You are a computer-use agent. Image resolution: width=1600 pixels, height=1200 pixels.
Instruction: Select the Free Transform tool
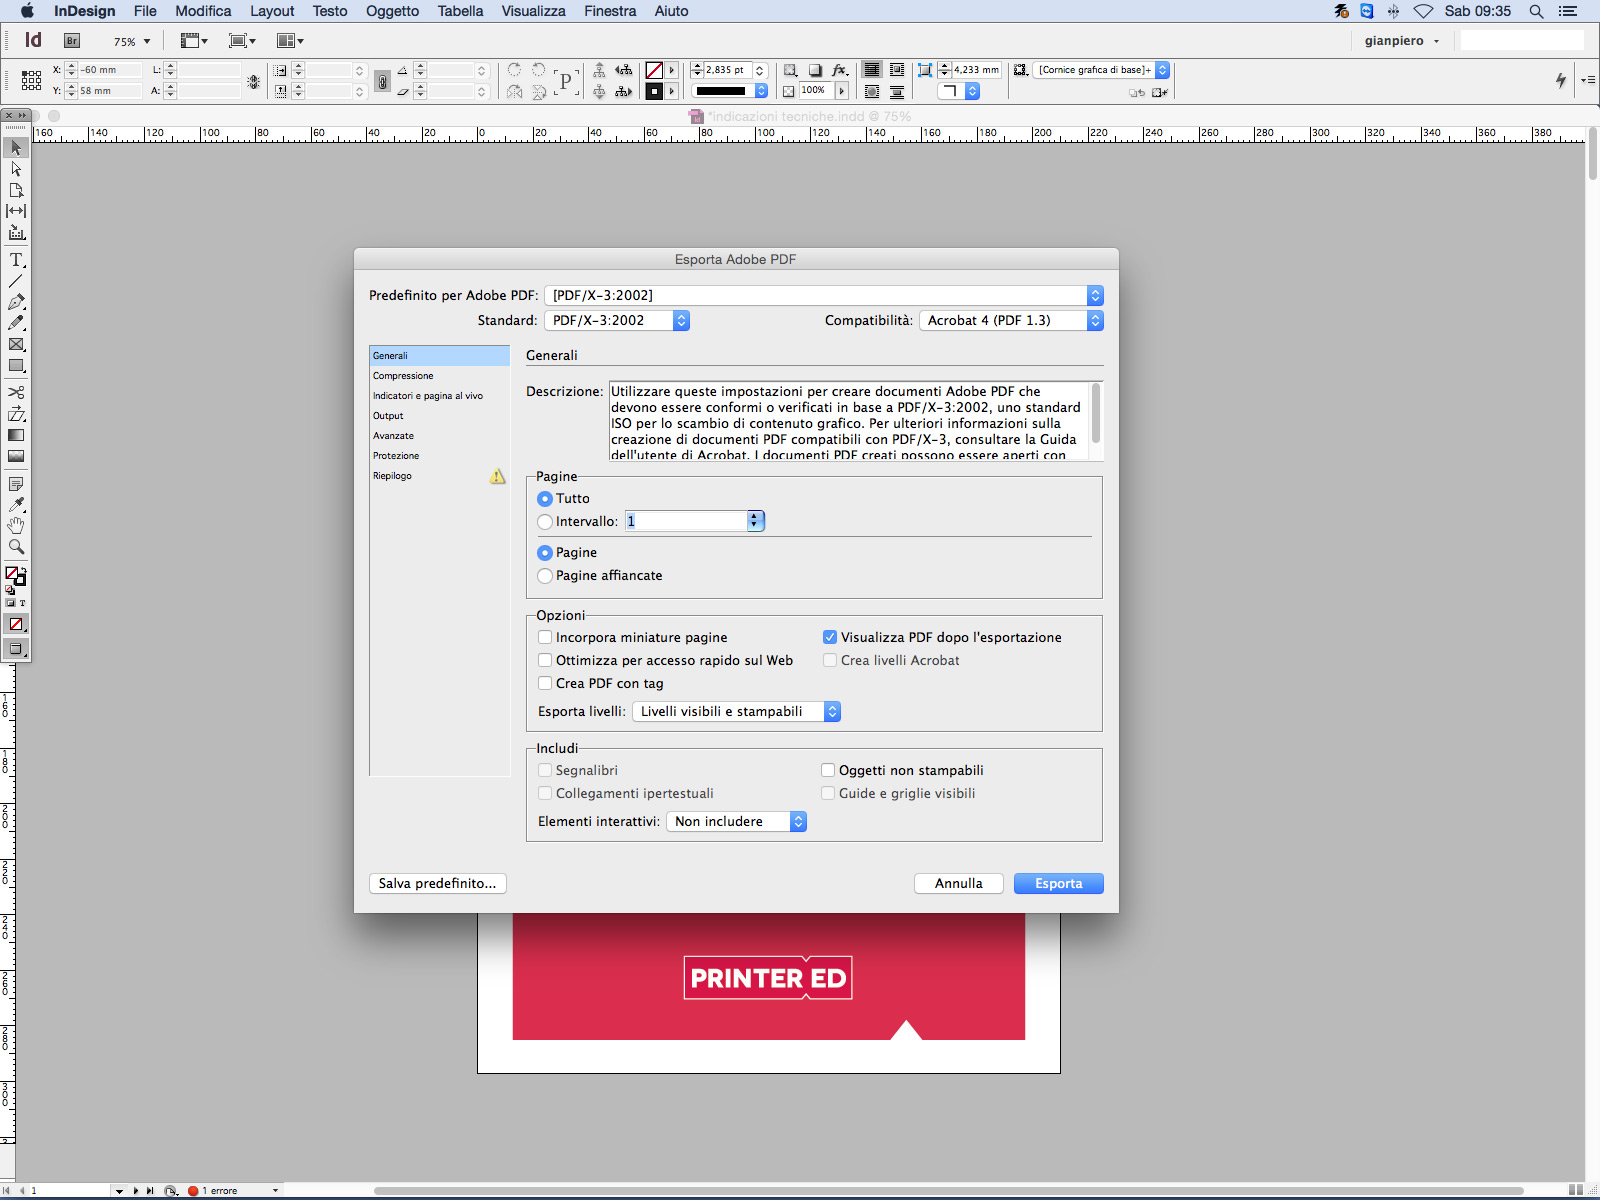pos(16,414)
